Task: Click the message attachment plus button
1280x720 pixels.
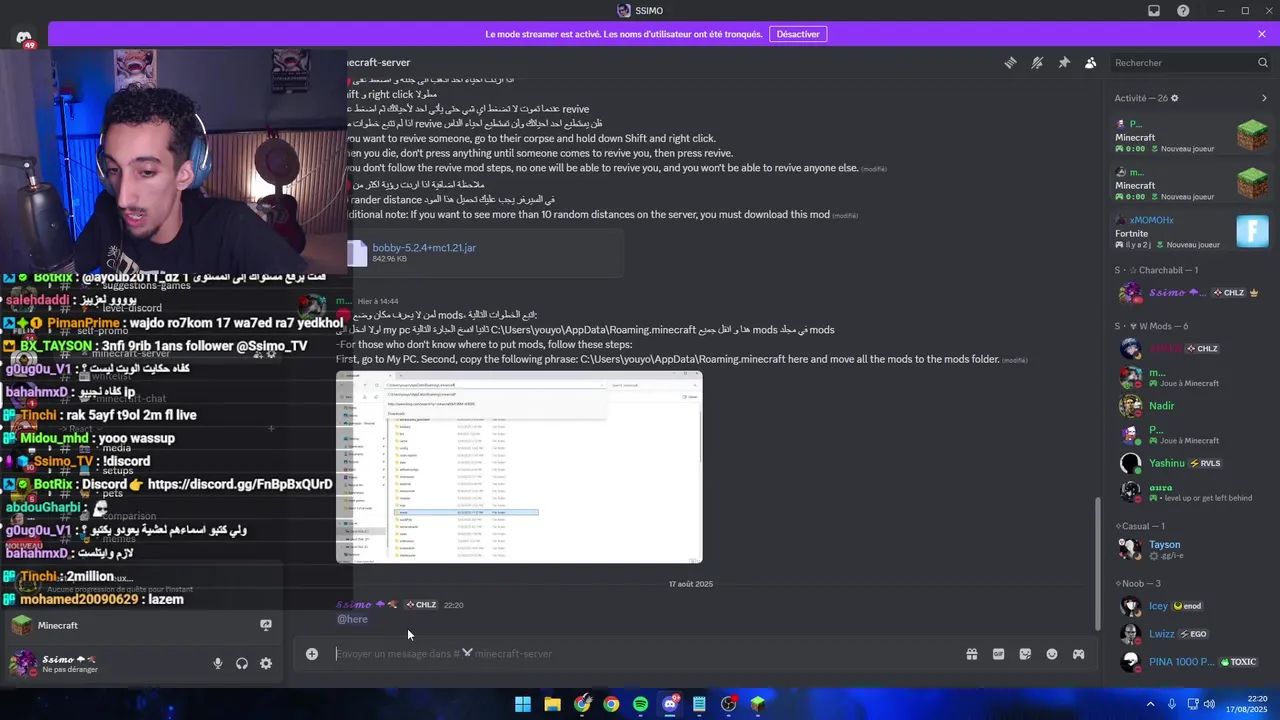Action: [x=312, y=654]
